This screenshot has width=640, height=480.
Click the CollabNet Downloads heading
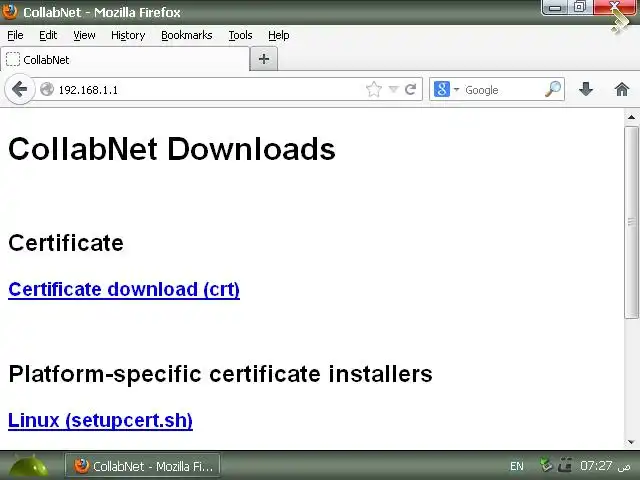[x=172, y=149]
